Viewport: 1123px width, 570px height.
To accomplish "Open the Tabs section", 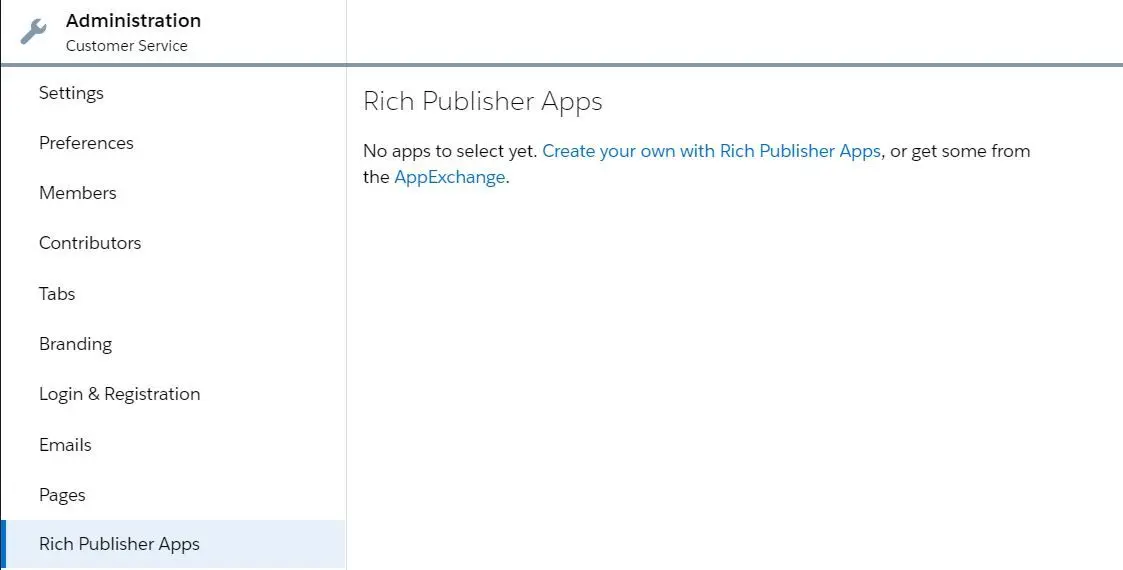I will (57, 294).
